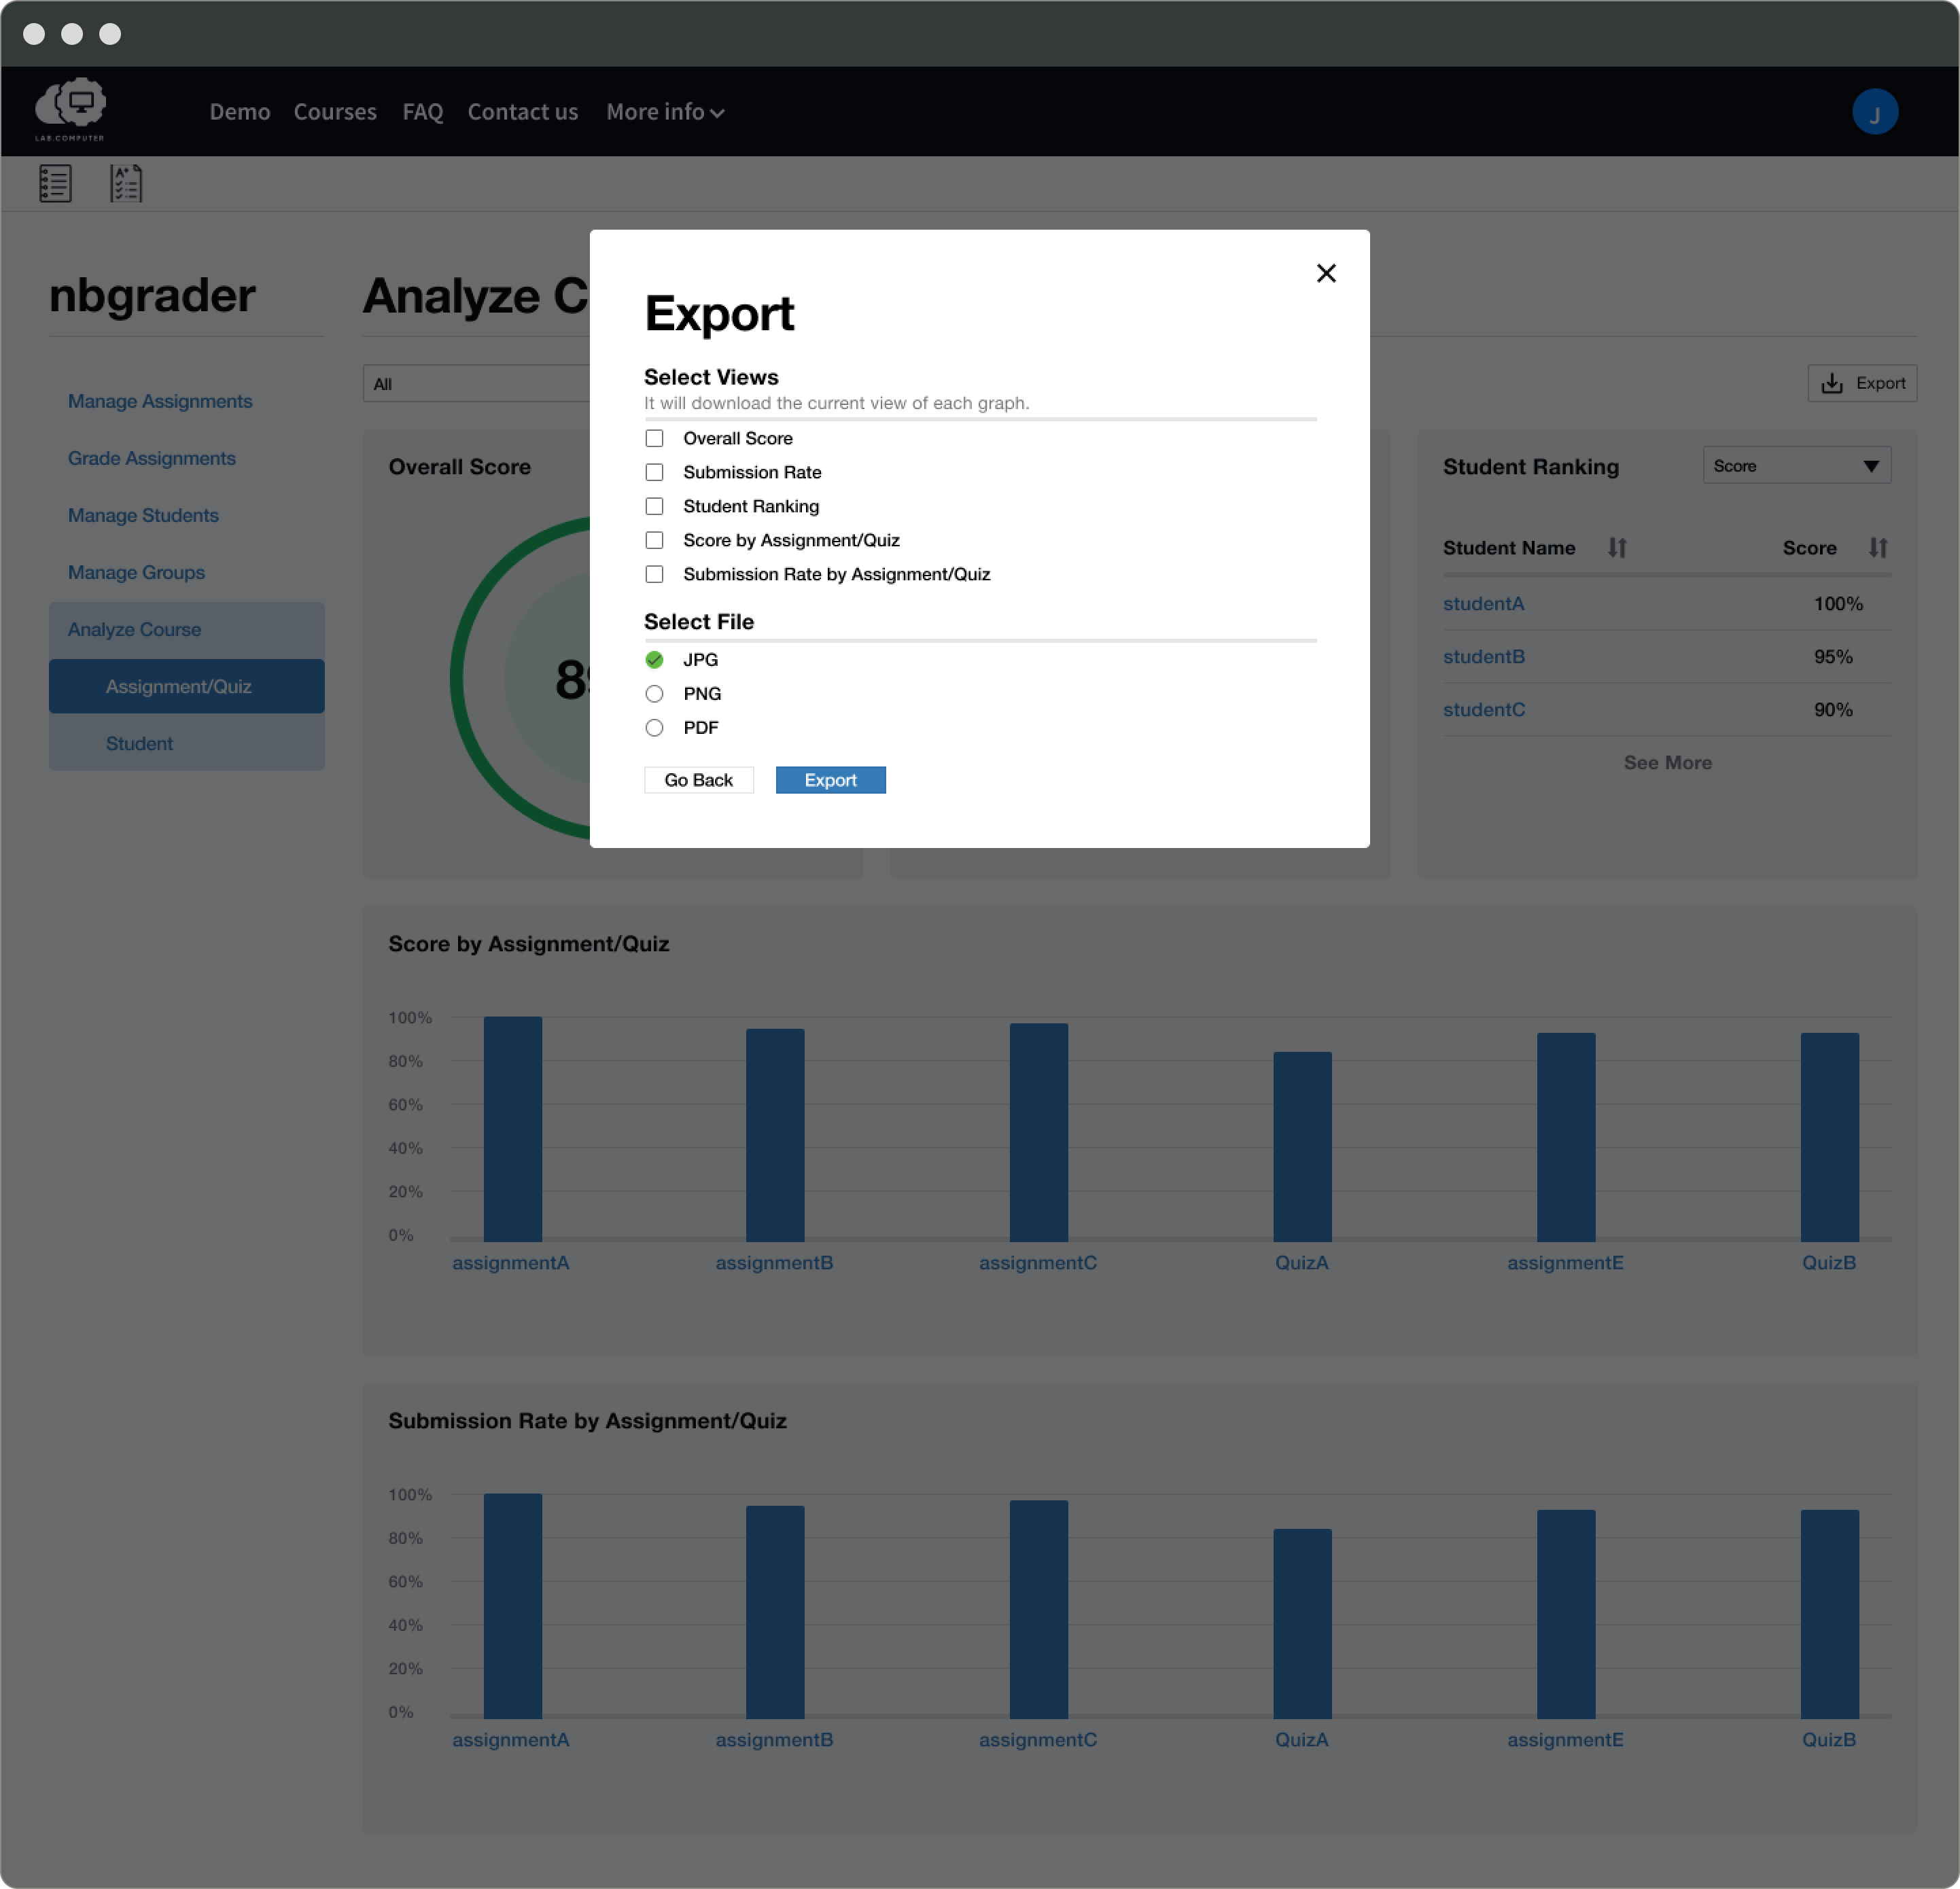The height and width of the screenshot is (1889, 1960).
Task: Click the Go Back button
Action: pyautogui.click(x=699, y=781)
